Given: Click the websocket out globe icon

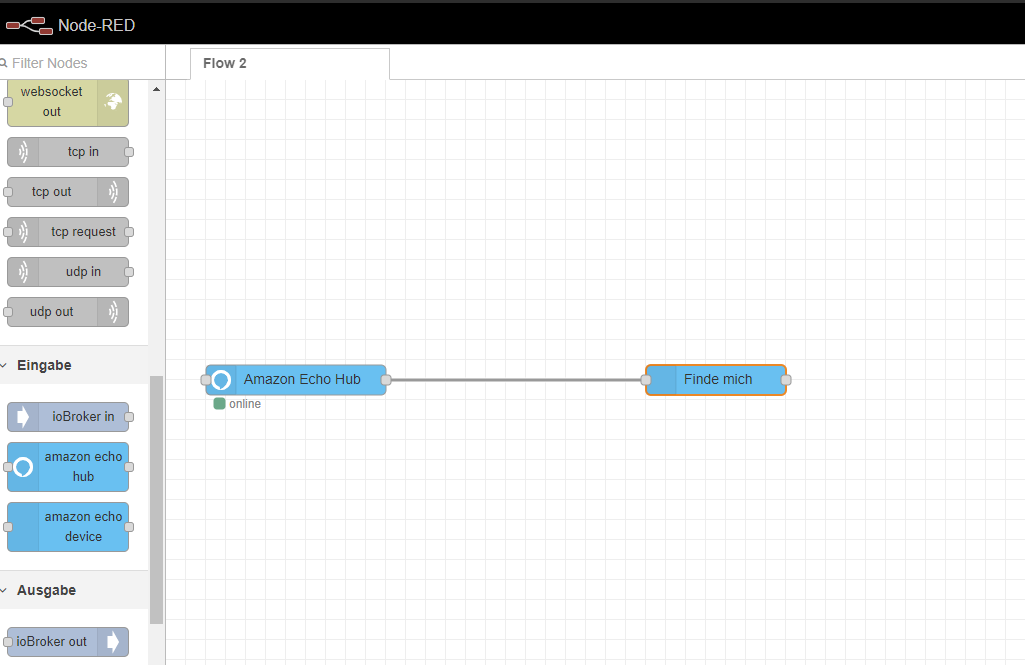Looking at the screenshot, I should point(113,101).
